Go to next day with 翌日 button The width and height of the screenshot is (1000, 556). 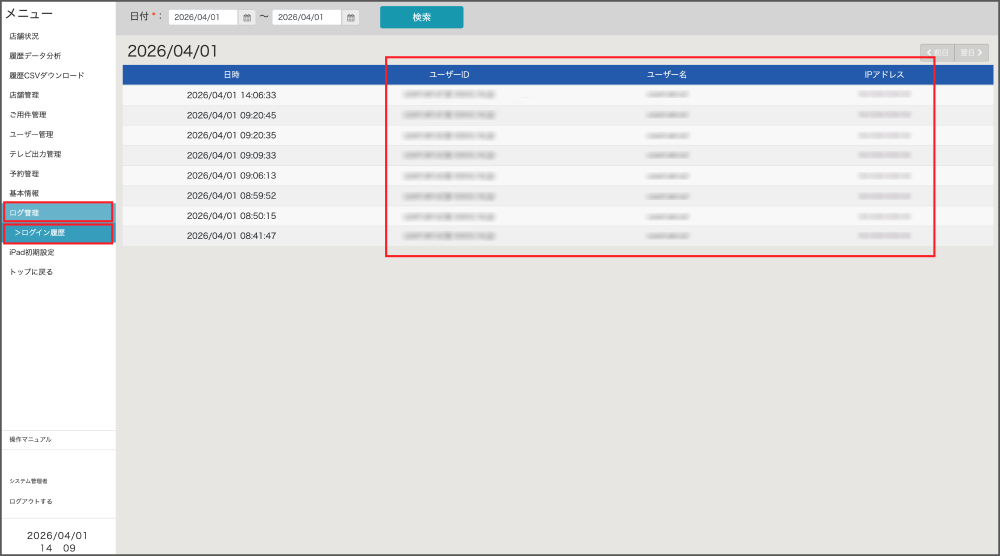click(x=971, y=53)
